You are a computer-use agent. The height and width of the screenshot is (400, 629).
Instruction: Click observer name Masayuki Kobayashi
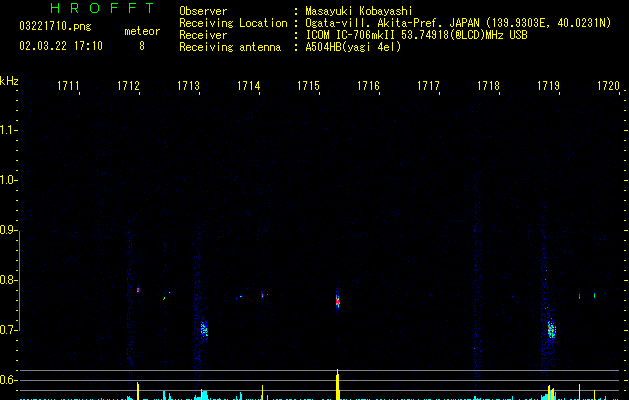pyautogui.click(x=359, y=11)
